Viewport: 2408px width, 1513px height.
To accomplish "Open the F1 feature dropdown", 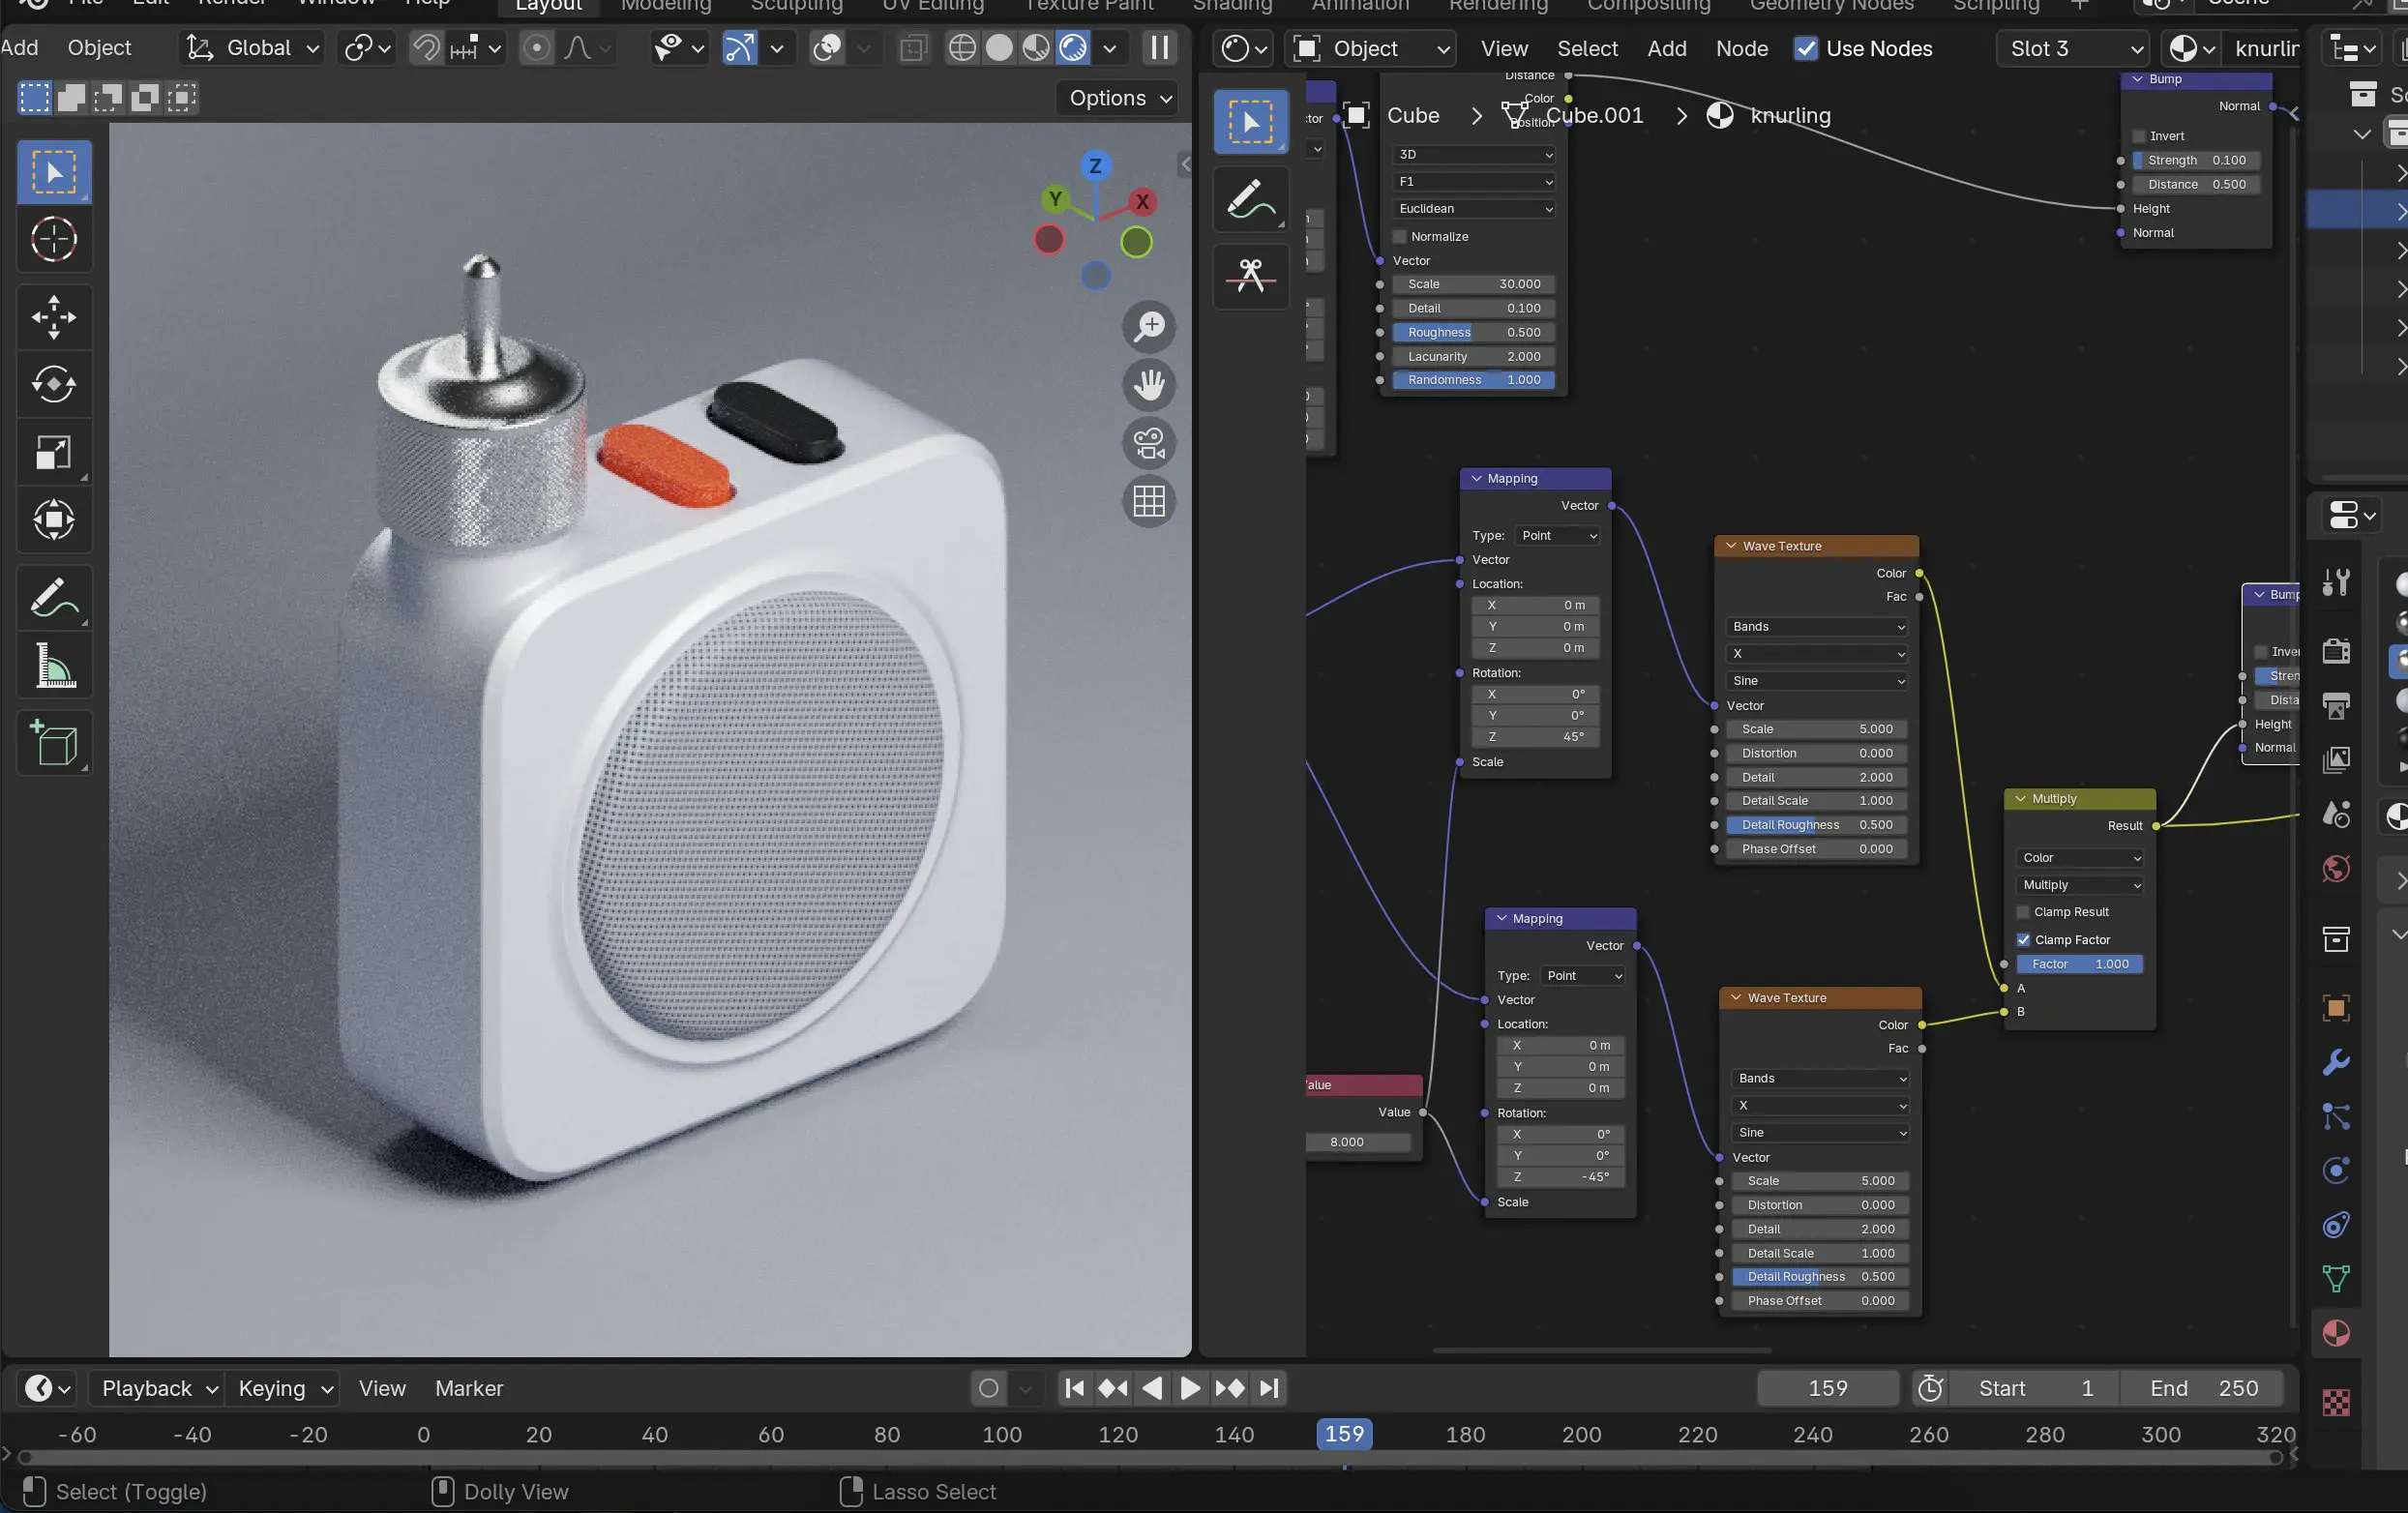I will point(1474,182).
